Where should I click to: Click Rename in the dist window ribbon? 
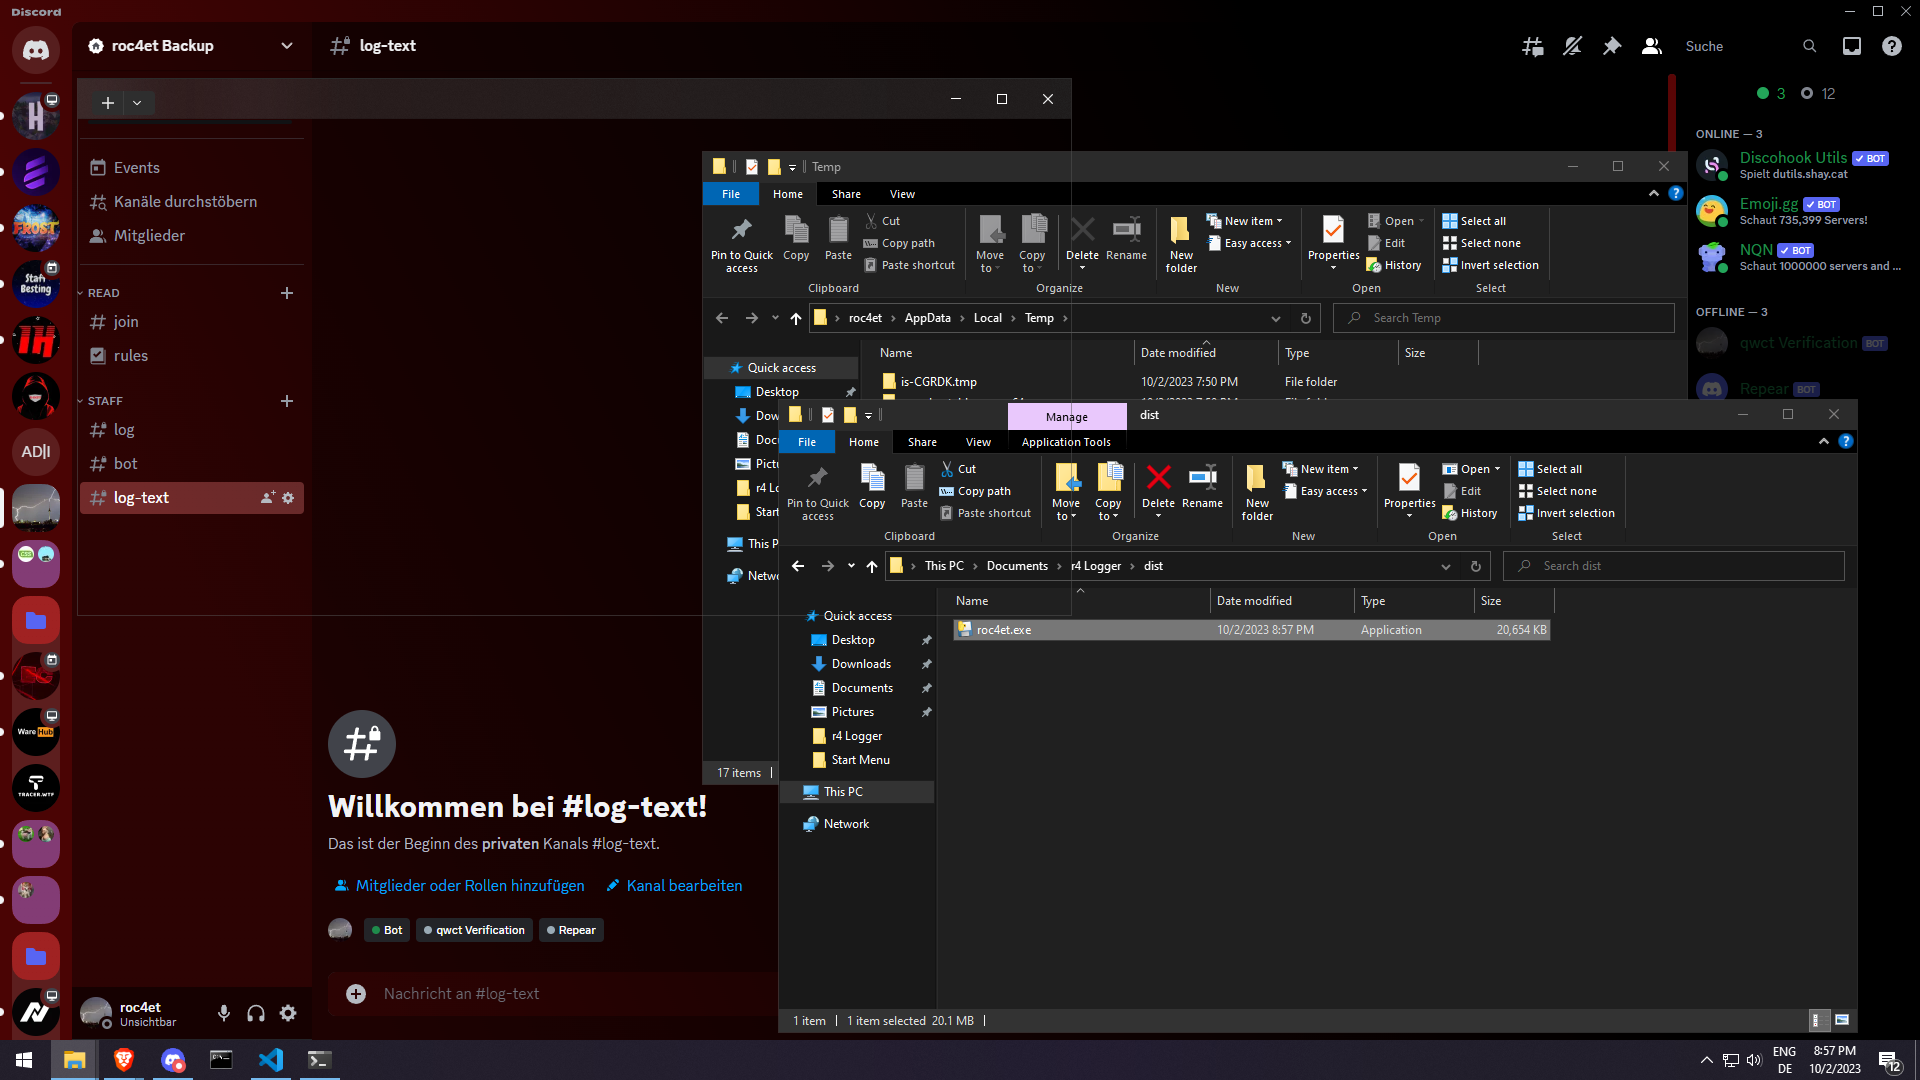coord(1202,488)
